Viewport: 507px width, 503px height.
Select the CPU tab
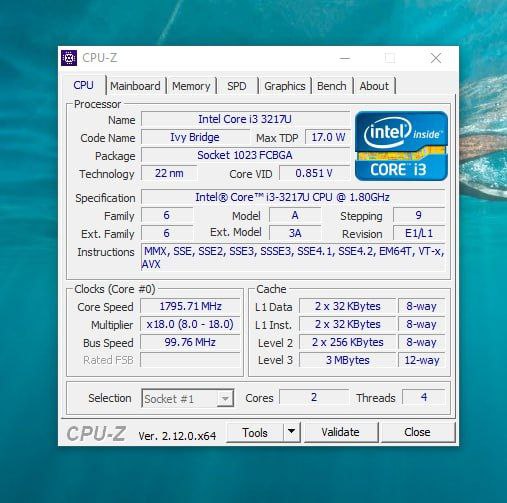tap(84, 85)
